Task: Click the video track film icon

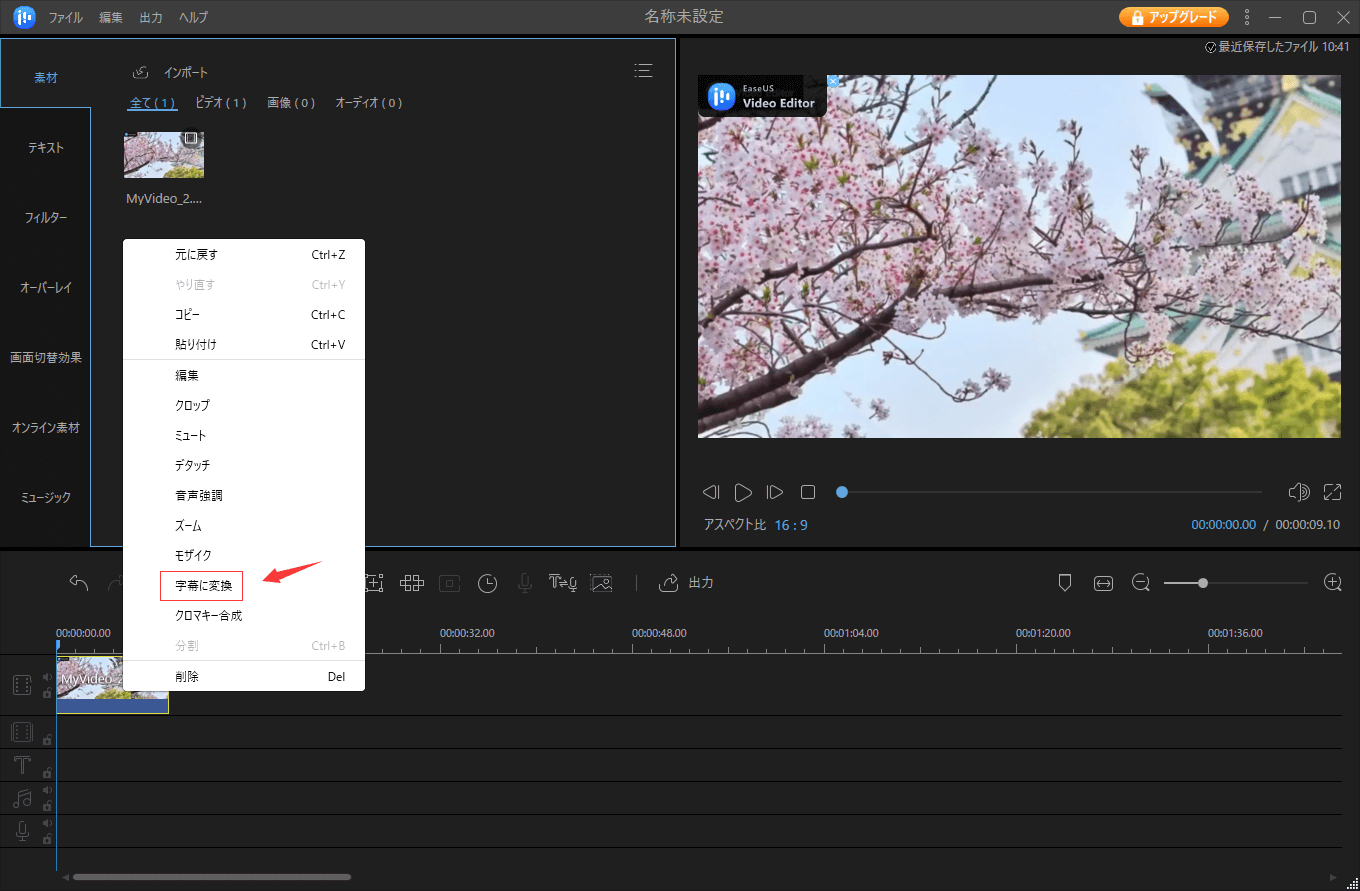Action: 22,685
